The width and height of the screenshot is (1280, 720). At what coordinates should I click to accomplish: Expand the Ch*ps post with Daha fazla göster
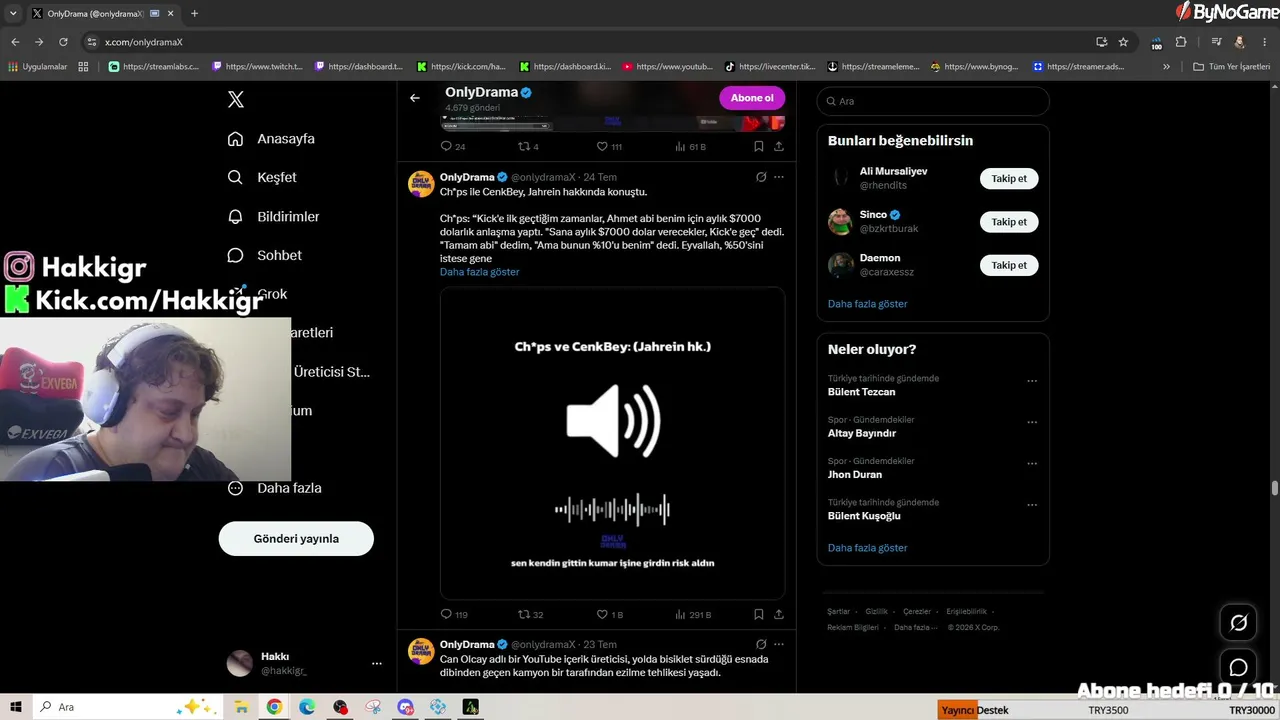(x=479, y=272)
